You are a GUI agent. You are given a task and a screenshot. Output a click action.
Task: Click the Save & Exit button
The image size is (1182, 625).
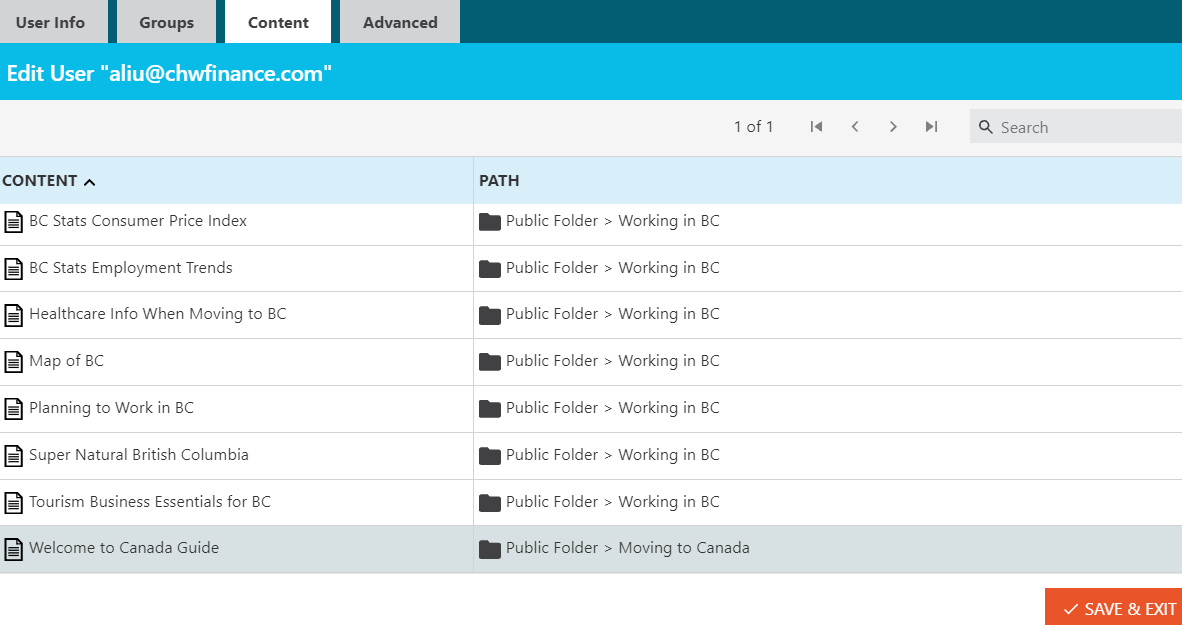point(1113,608)
